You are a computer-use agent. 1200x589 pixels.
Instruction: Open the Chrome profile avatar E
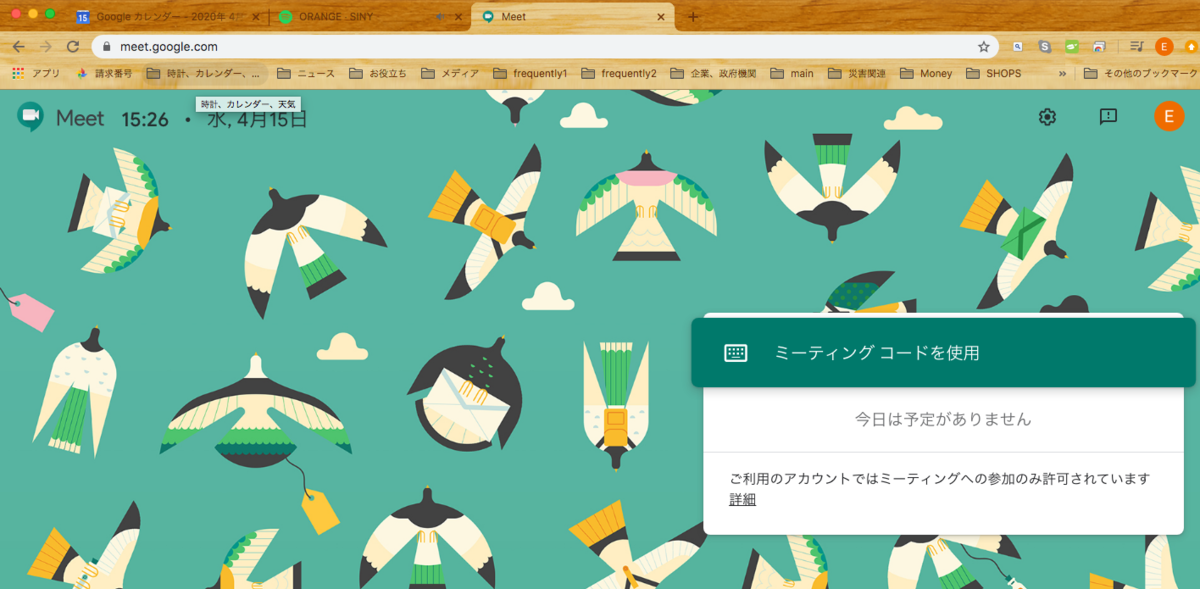point(1164,46)
